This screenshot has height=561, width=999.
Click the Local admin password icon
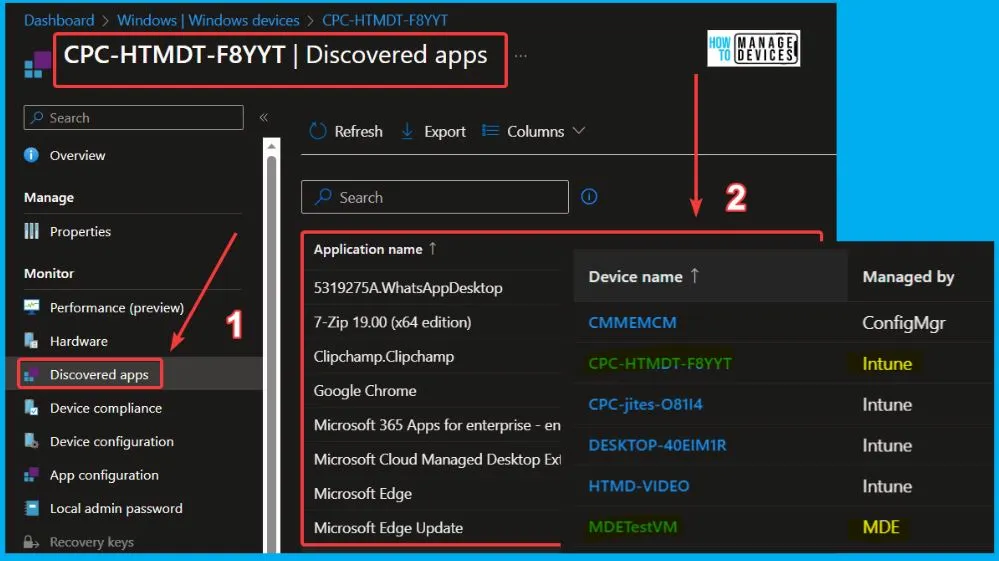[x=31, y=508]
